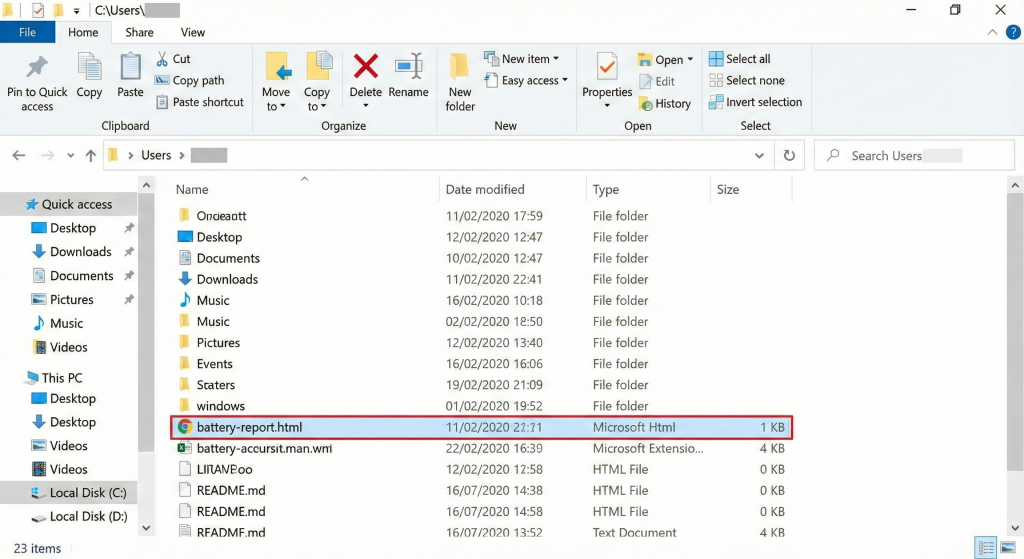Screen dimensions: 1024x559
Task: Click Invert selection button
Action: [755, 102]
